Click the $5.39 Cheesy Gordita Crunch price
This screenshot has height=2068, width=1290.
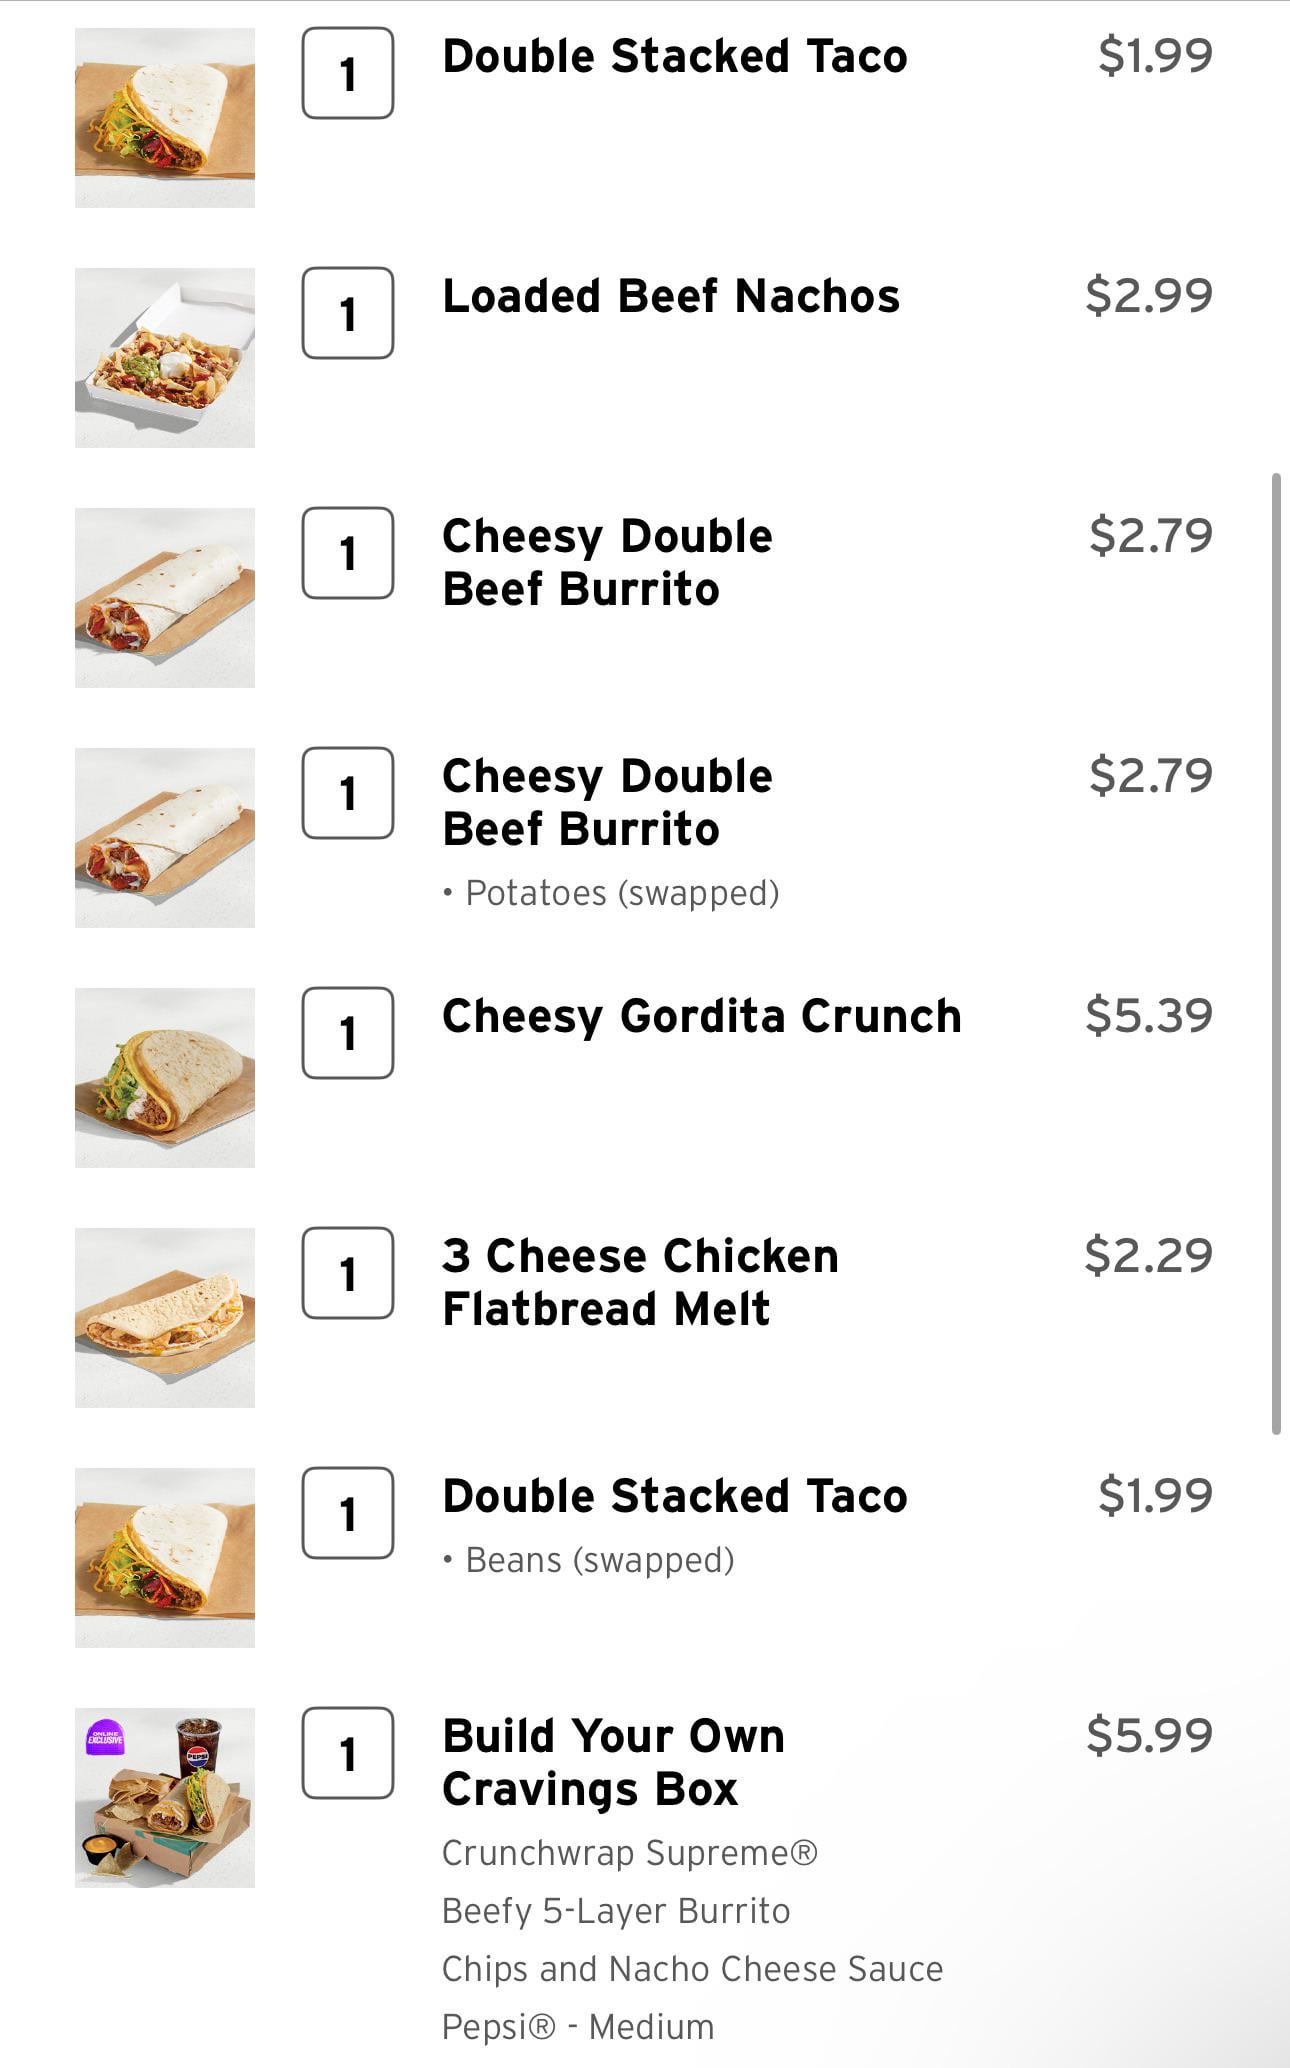click(x=1148, y=1016)
